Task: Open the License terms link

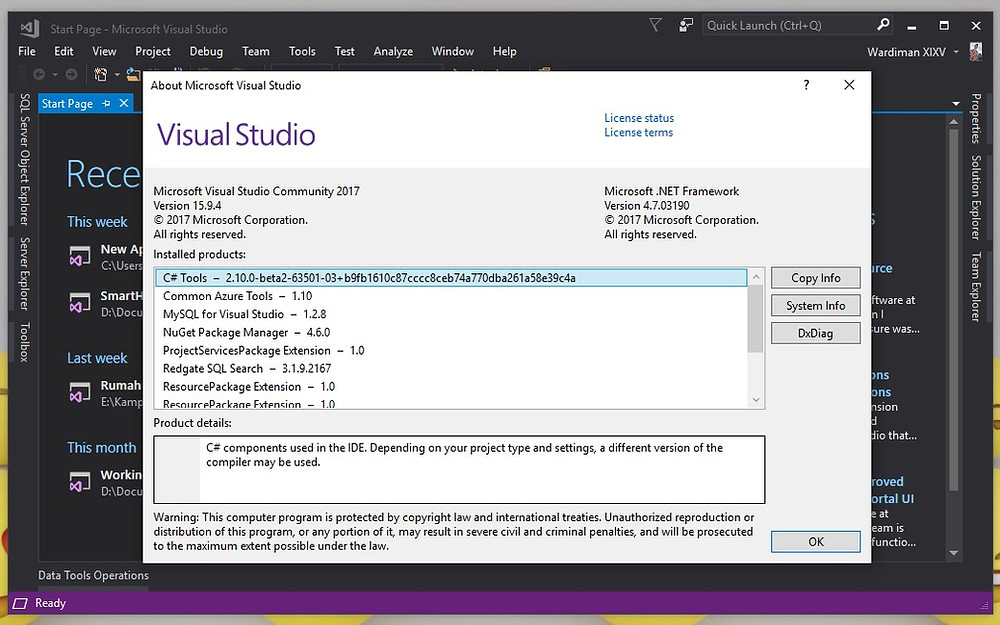Action: tap(638, 133)
